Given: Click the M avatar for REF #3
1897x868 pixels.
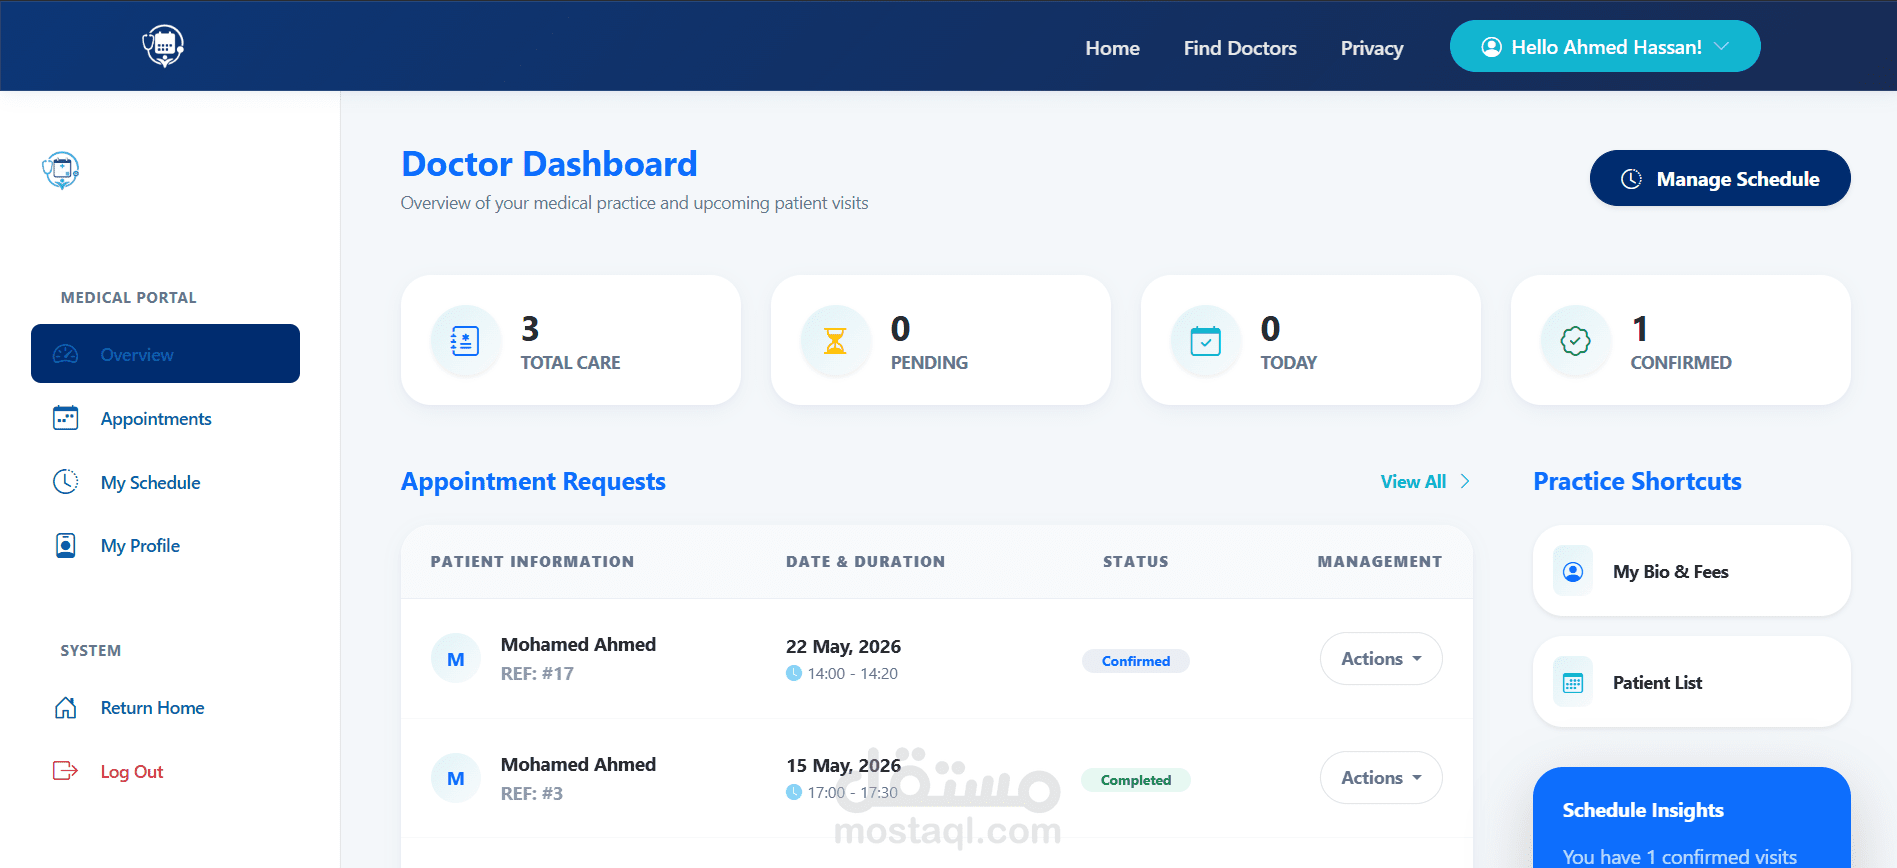Looking at the screenshot, I should pos(456,778).
